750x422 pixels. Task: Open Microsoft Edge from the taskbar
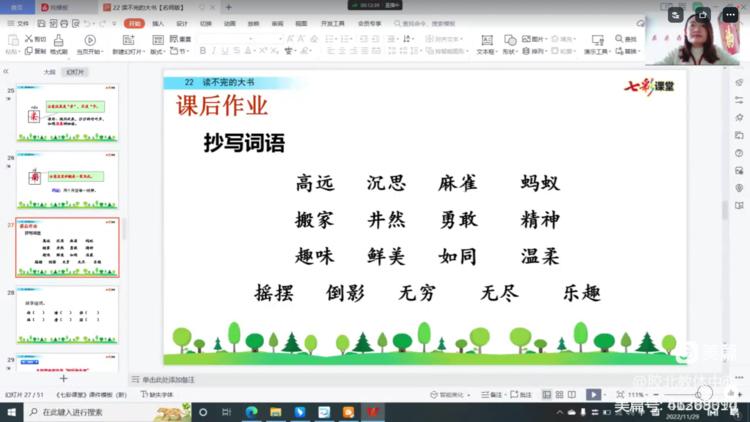pos(252,412)
